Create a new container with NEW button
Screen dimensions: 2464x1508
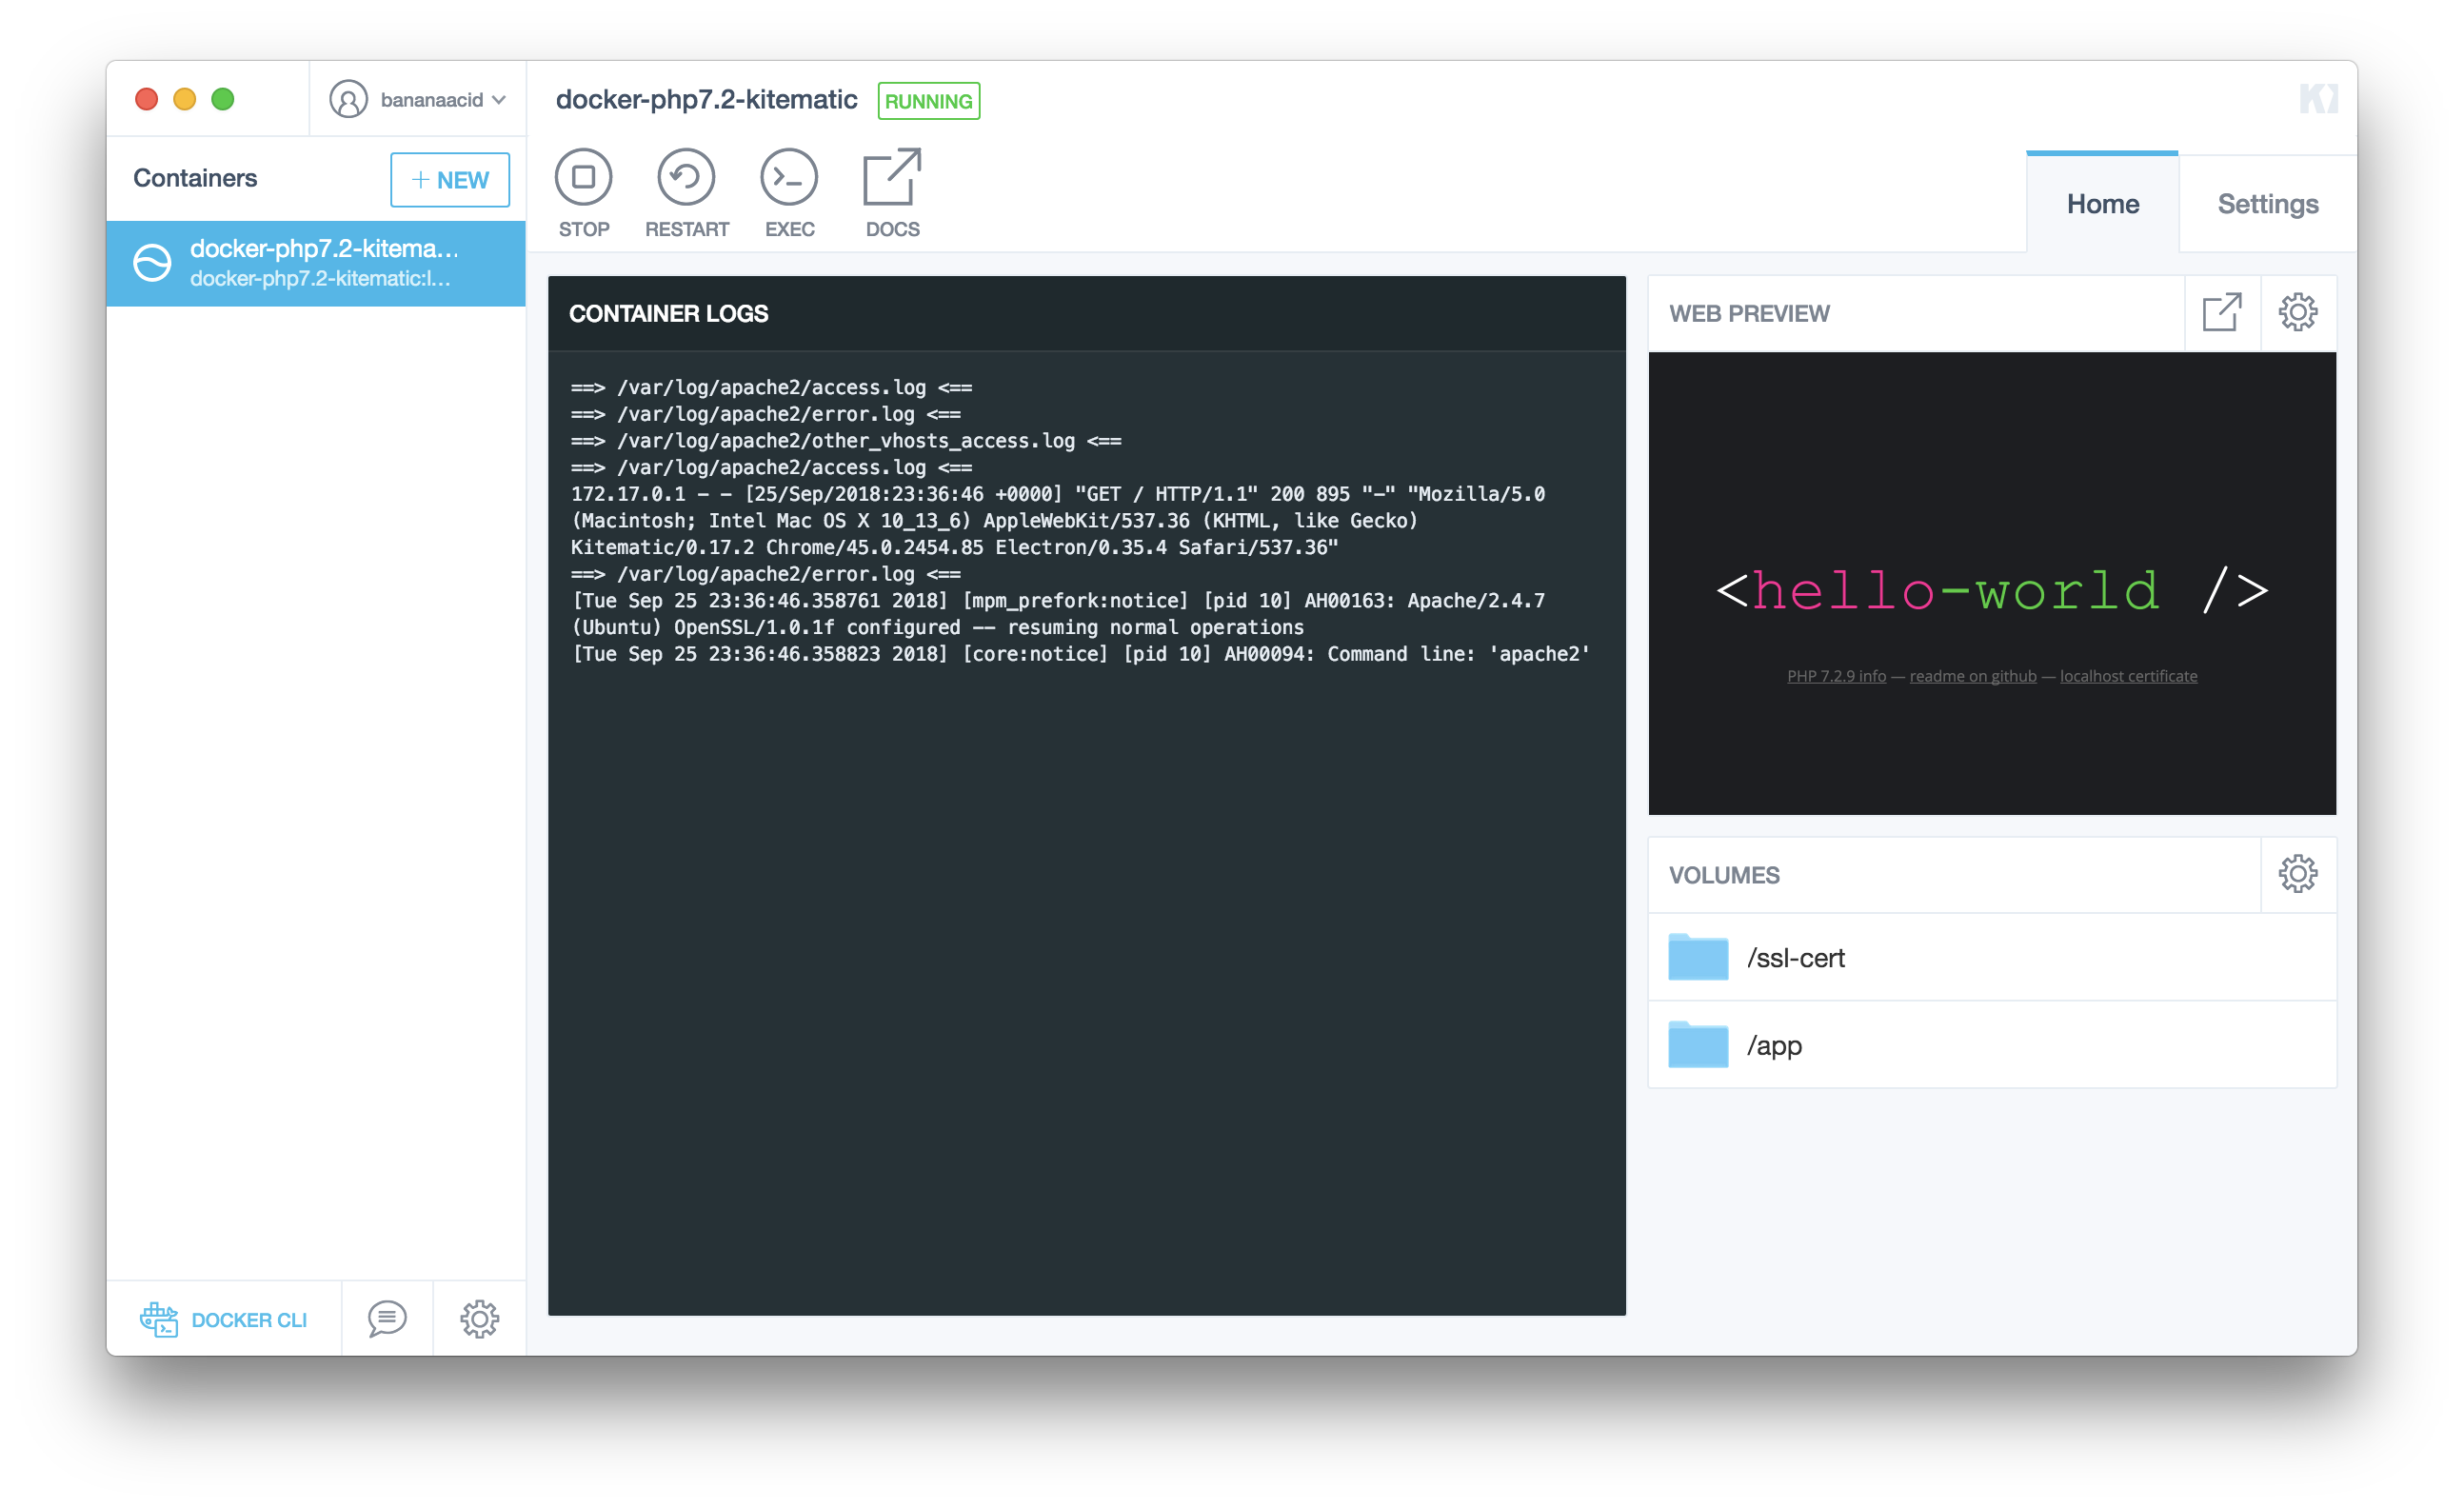[x=450, y=180]
